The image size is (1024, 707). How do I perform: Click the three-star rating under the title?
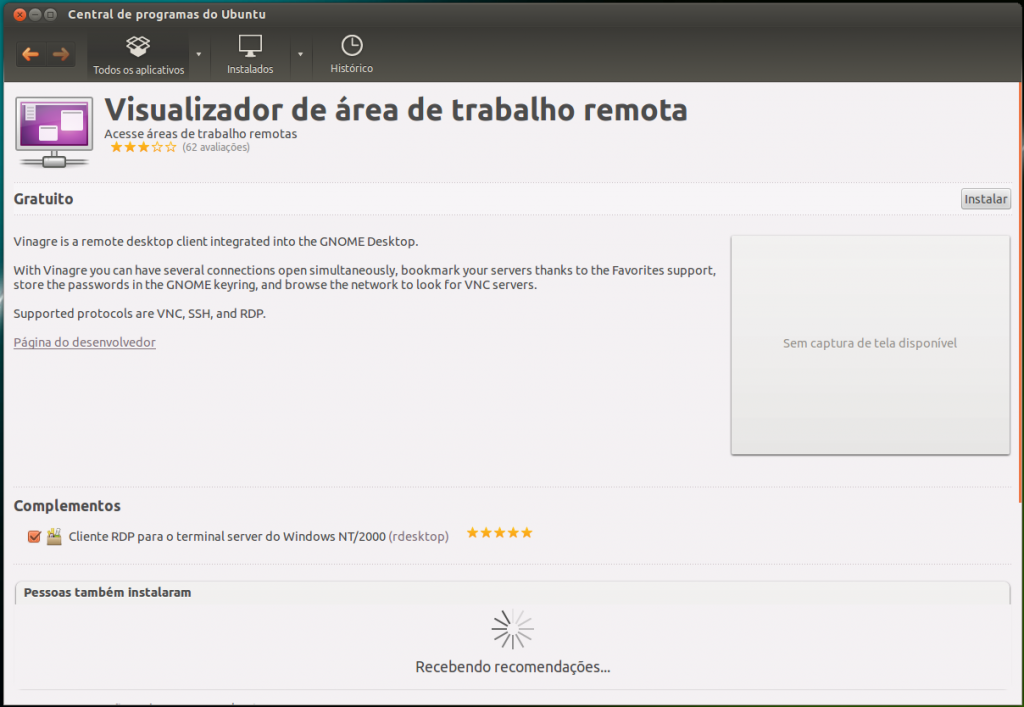pos(144,148)
